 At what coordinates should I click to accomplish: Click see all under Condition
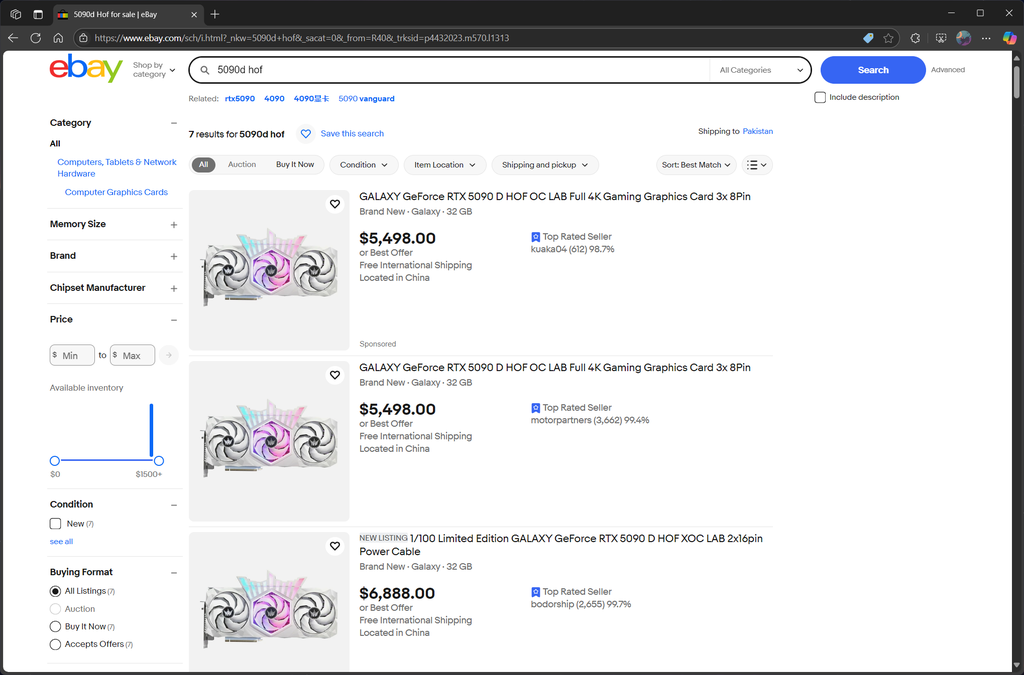(x=61, y=541)
